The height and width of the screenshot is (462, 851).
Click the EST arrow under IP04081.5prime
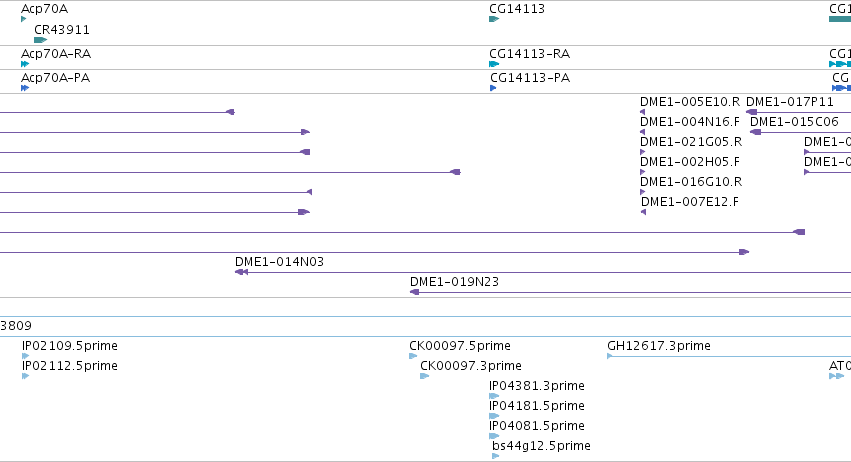[x=494, y=436]
